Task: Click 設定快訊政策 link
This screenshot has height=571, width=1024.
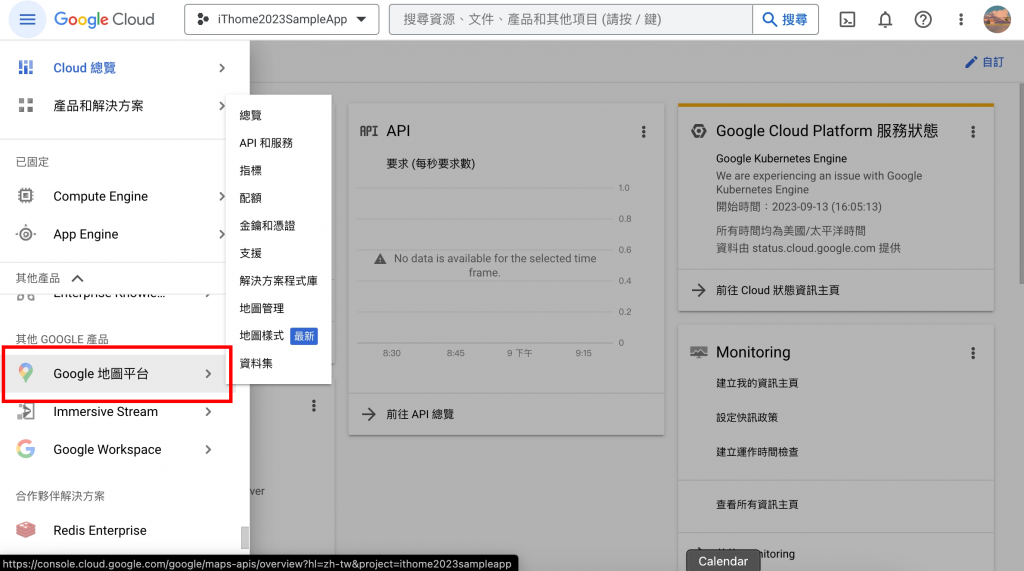Action: click(x=746, y=417)
